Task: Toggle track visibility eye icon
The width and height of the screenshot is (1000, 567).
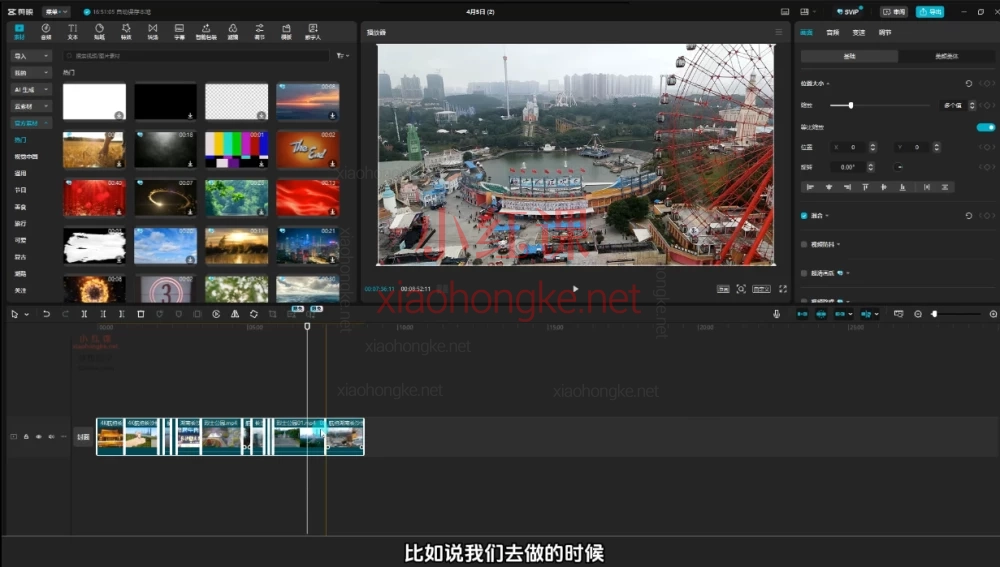Action: pyautogui.click(x=38, y=437)
